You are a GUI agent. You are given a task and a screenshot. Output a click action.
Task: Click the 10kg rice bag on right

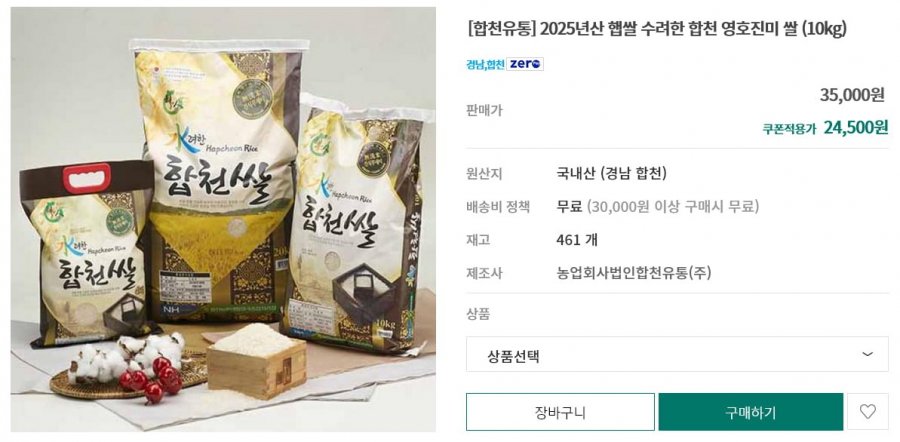358,224
